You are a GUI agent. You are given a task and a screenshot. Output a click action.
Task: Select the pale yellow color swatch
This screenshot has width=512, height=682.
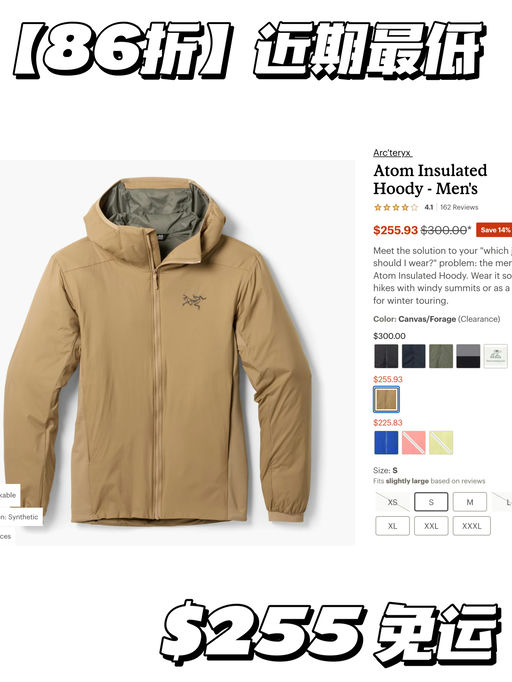click(441, 443)
